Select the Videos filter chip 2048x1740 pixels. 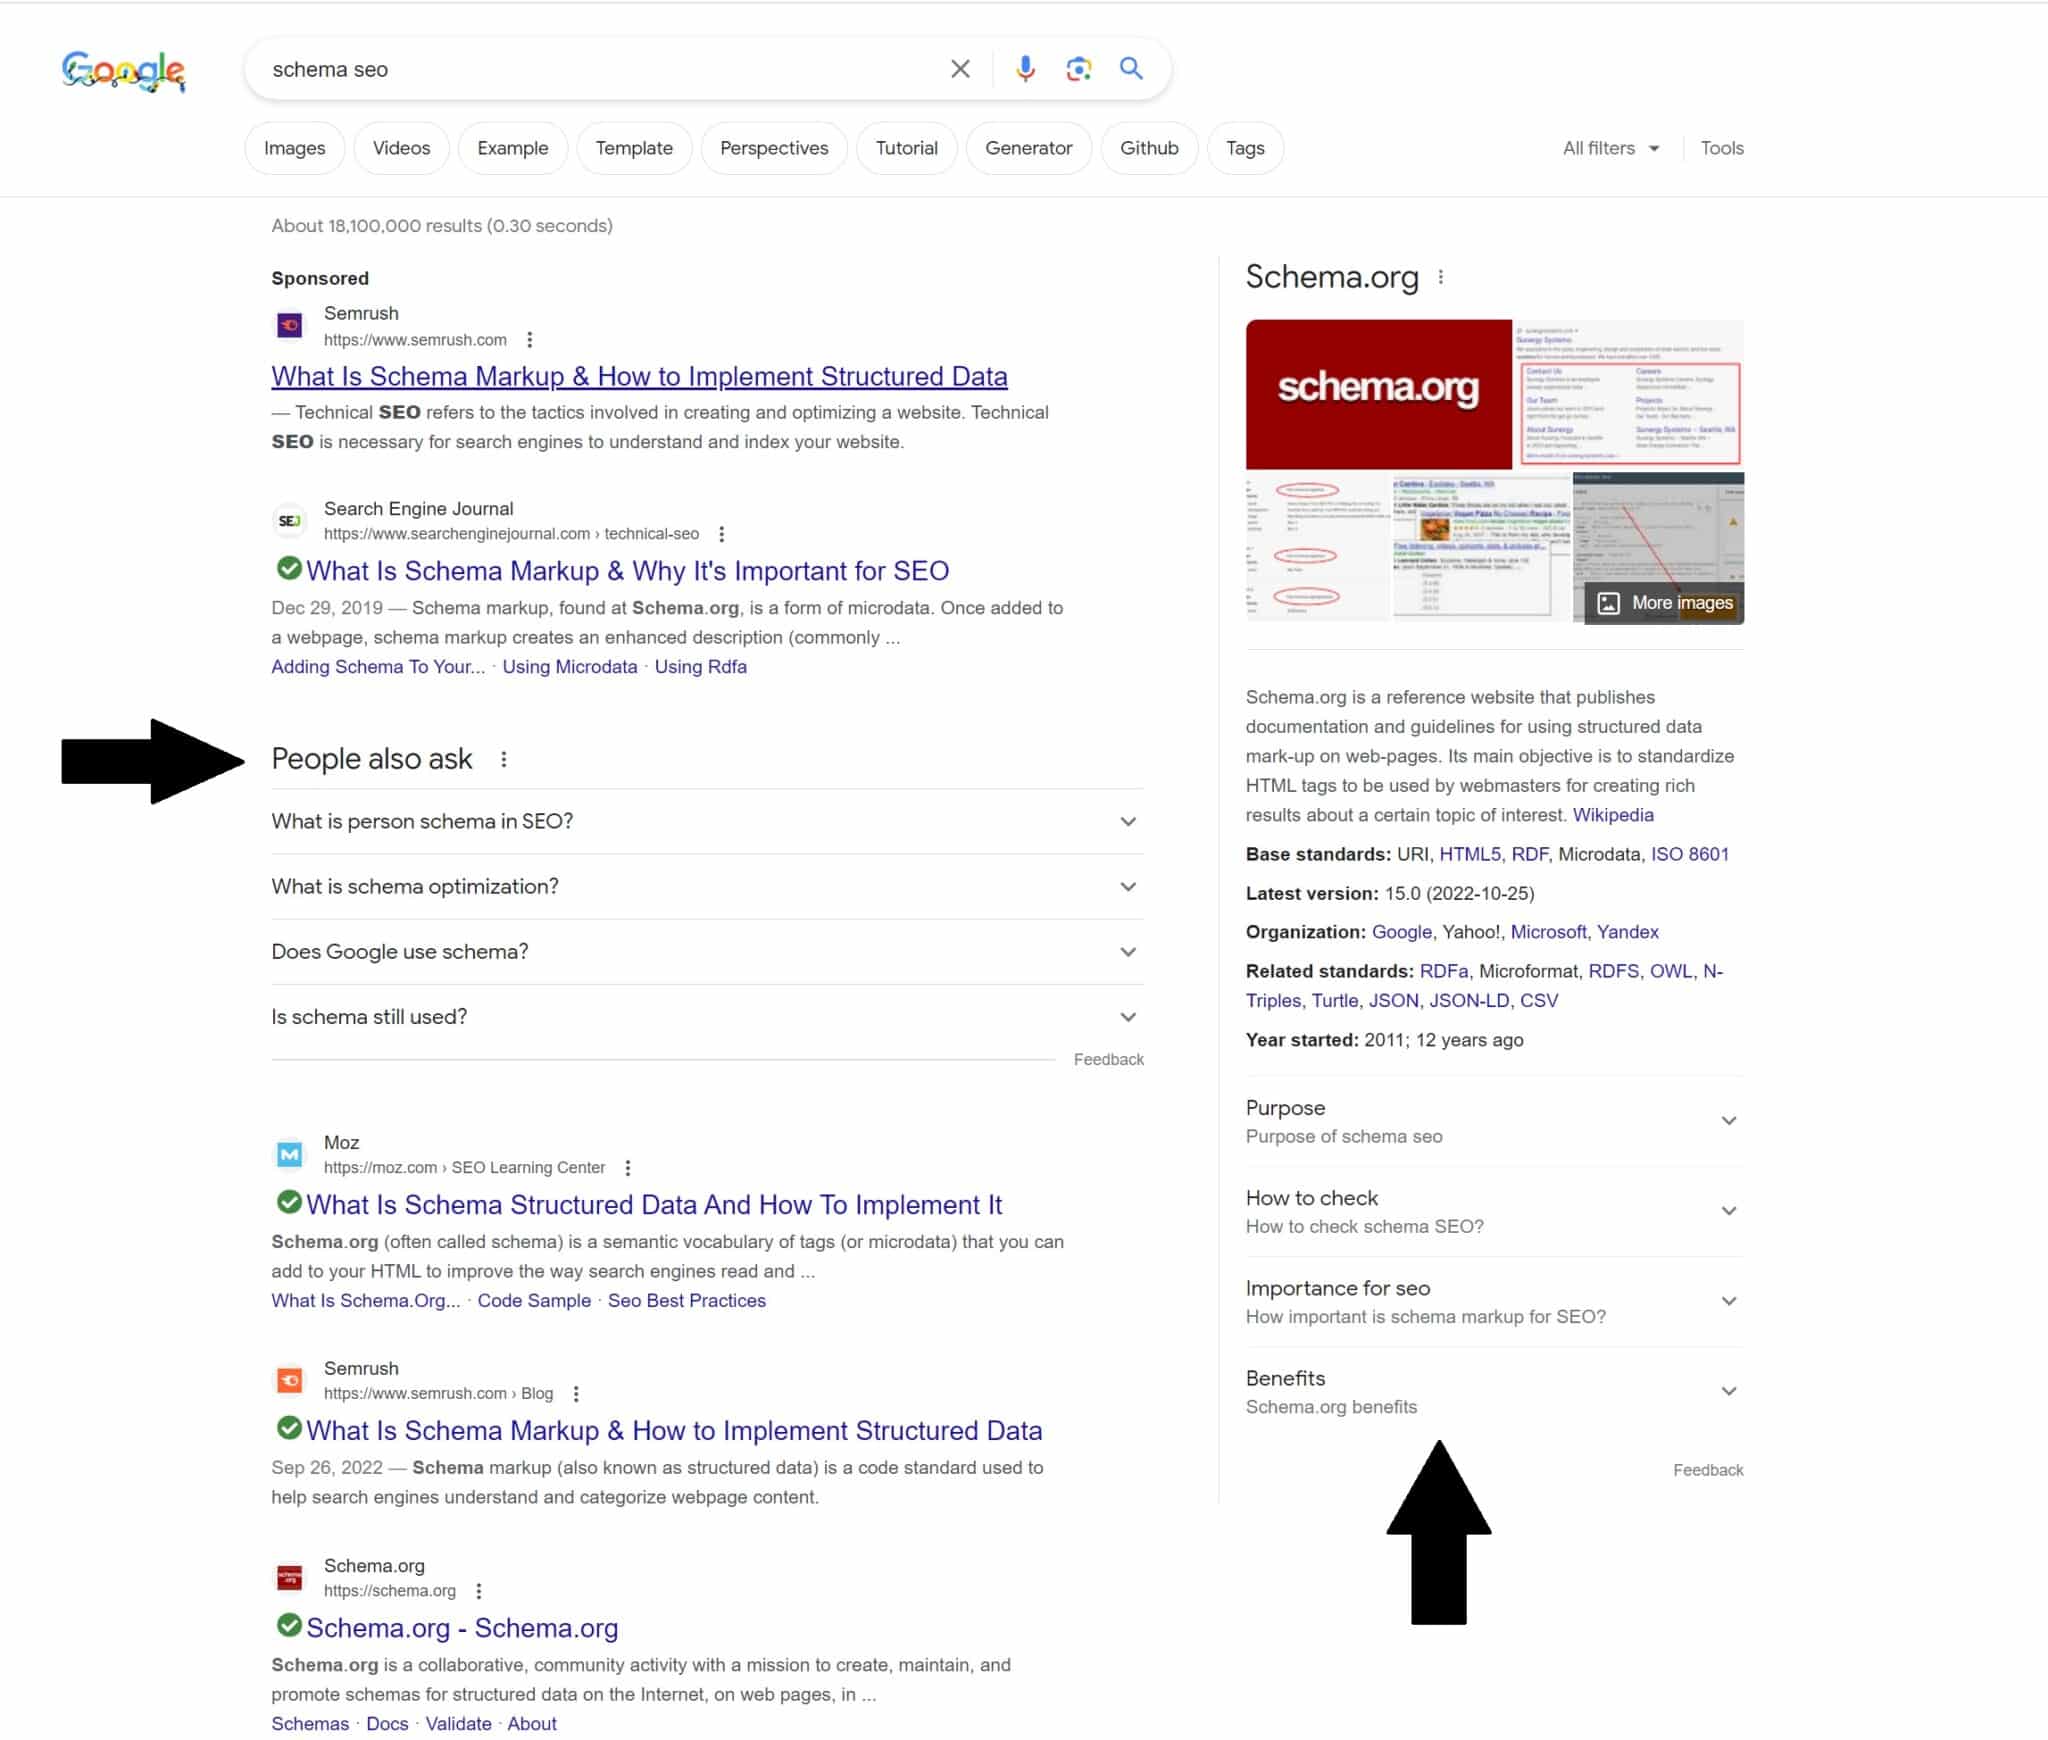401,148
